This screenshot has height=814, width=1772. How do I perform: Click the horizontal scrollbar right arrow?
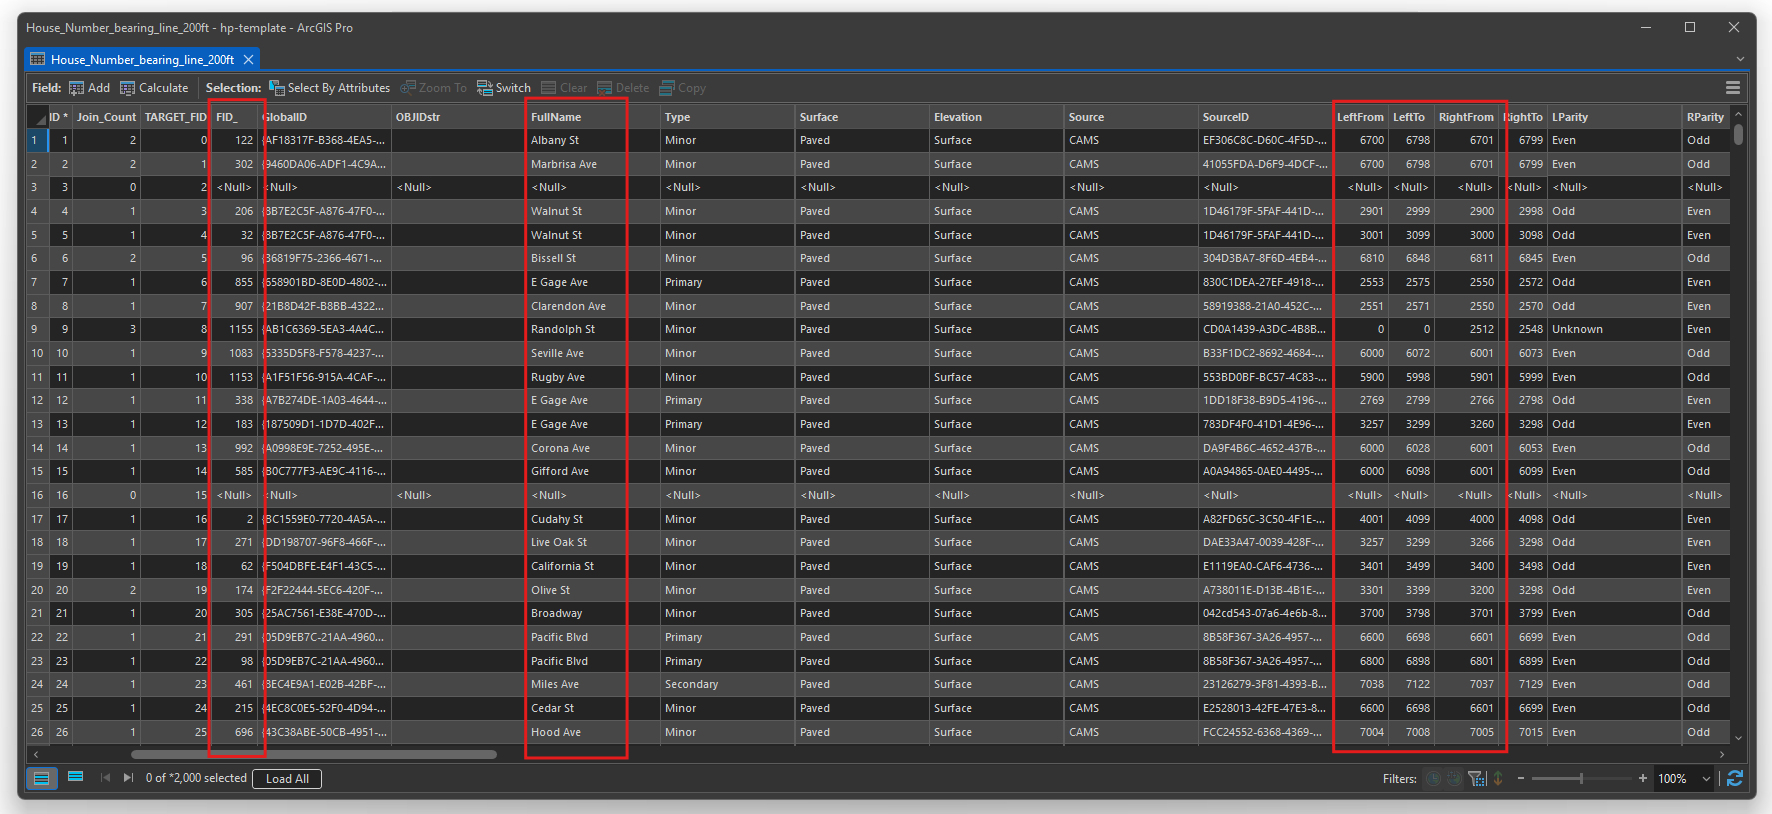tap(1722, 755)
